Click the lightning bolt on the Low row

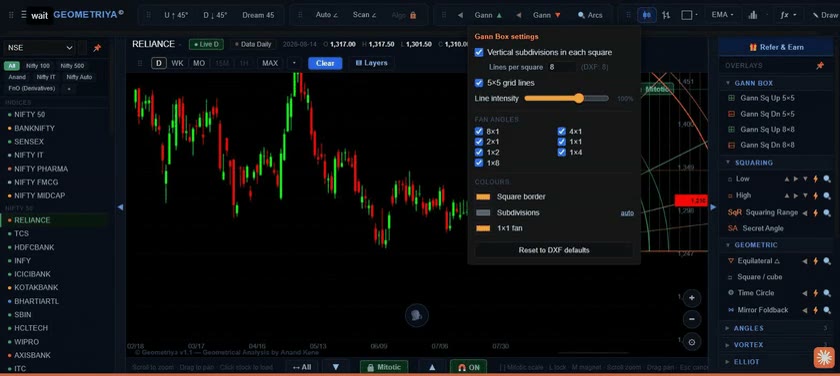tap(816, 179)
